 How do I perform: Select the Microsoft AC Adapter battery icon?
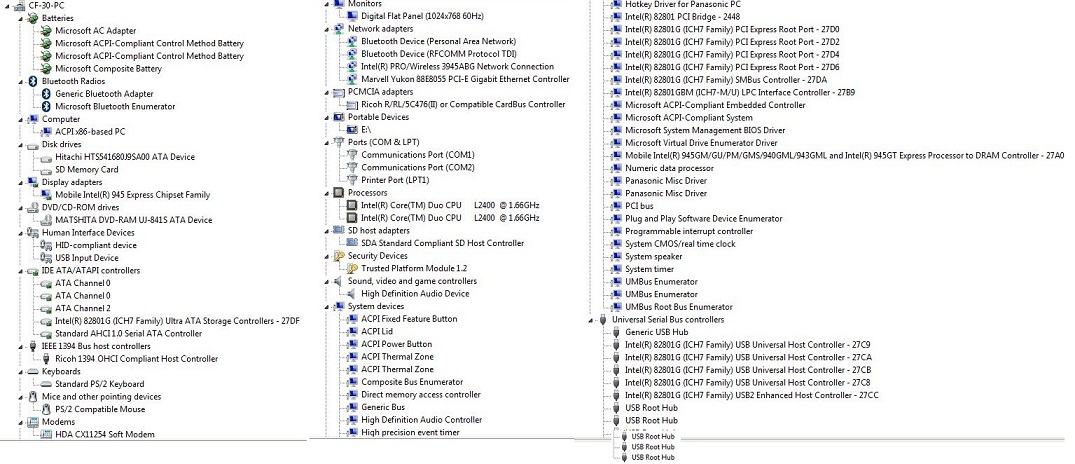(46, 31)
